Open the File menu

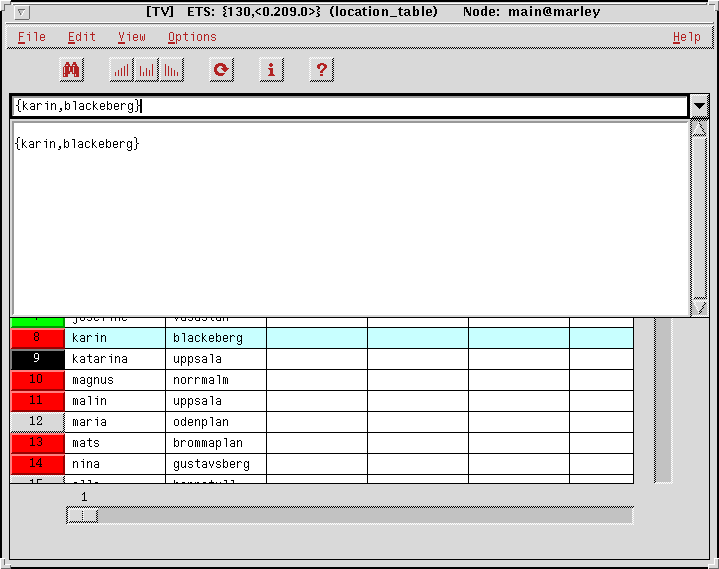point(32,37)
